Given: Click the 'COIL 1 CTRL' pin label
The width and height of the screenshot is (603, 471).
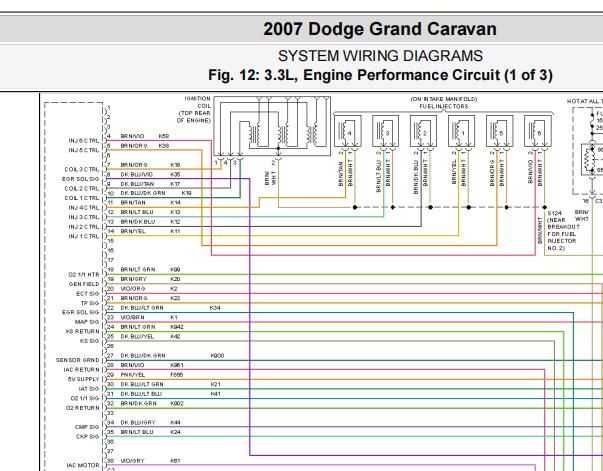Looking at the screenshot, I should [82, 198].
